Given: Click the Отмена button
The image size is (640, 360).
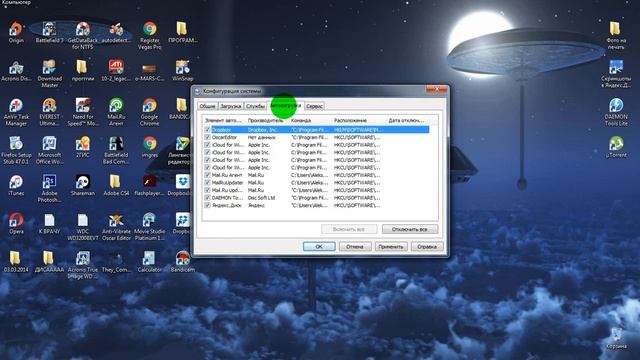Looking at the screenshot, I should [x=355, y=247].
